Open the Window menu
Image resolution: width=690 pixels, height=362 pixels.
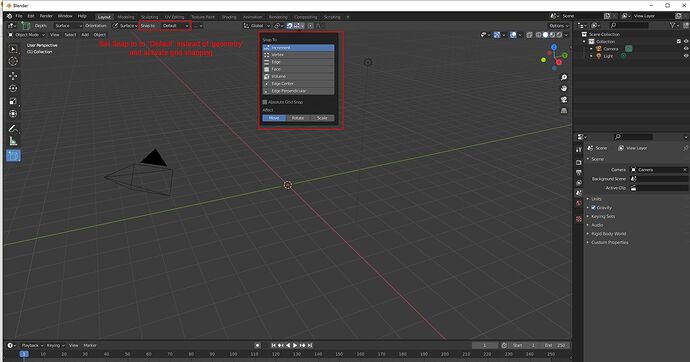click(65, 16)
